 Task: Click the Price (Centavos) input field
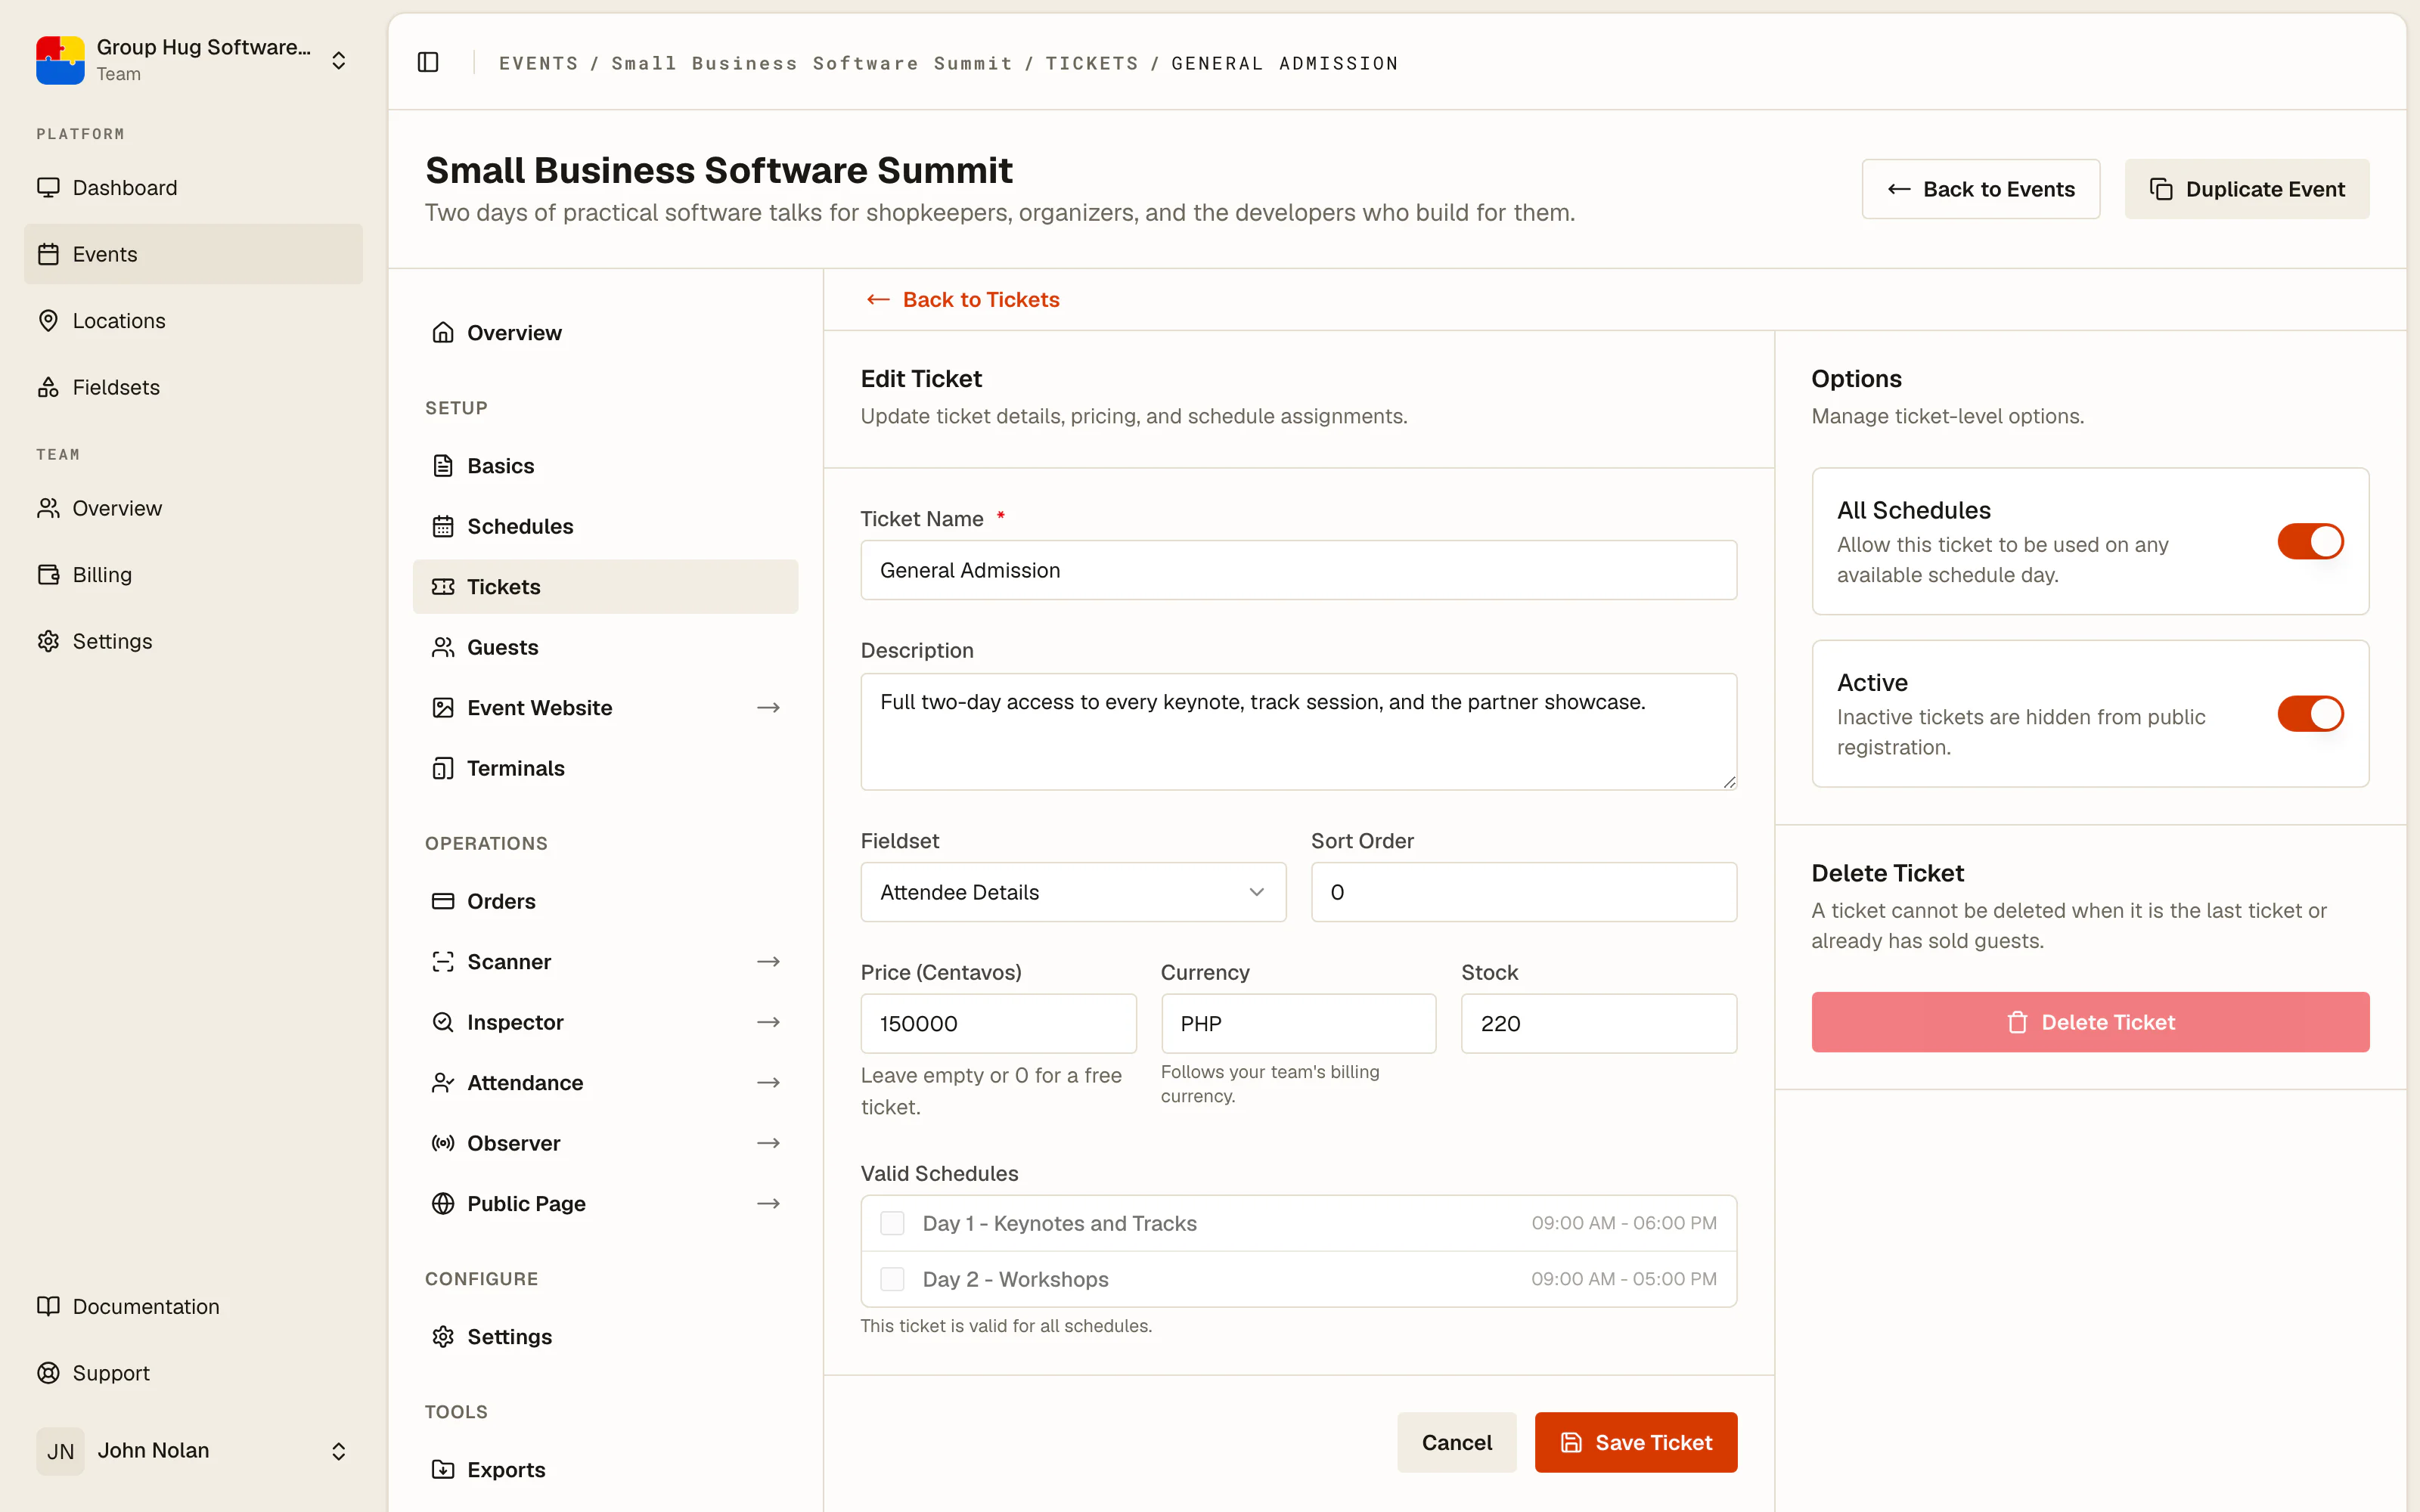point(998,1023)
